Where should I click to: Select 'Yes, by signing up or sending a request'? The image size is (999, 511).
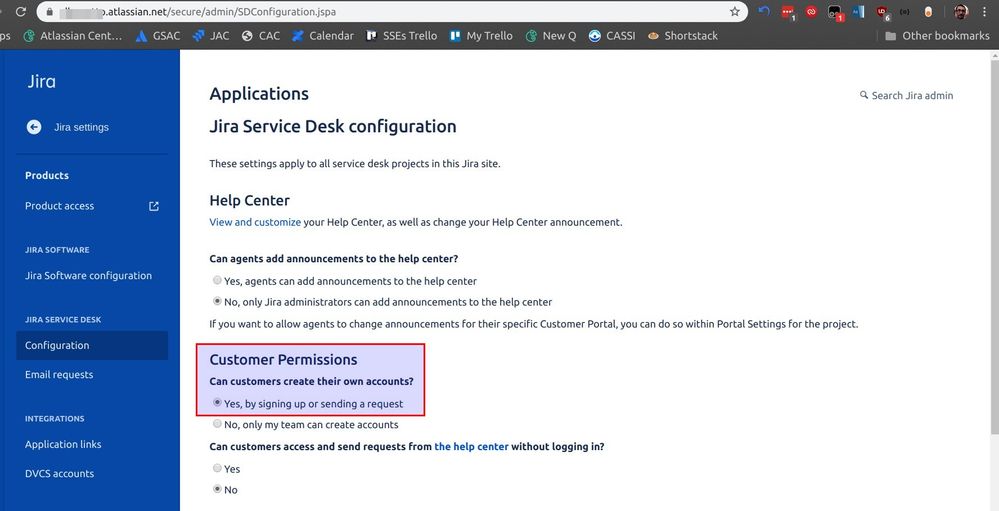[x=217, y=403]
